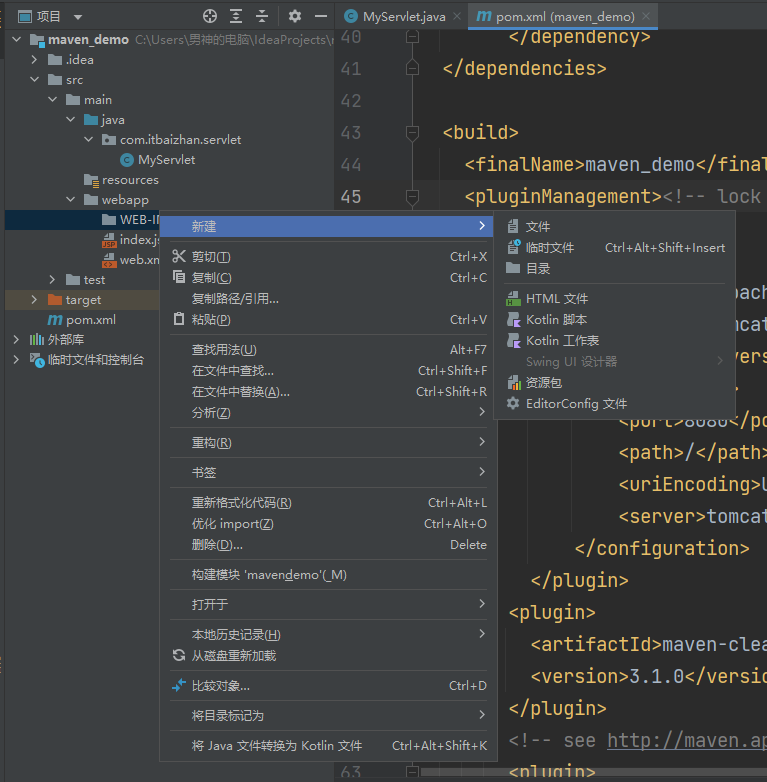
Task: Click the locate-in-project target icon
Action: [210, 16]
